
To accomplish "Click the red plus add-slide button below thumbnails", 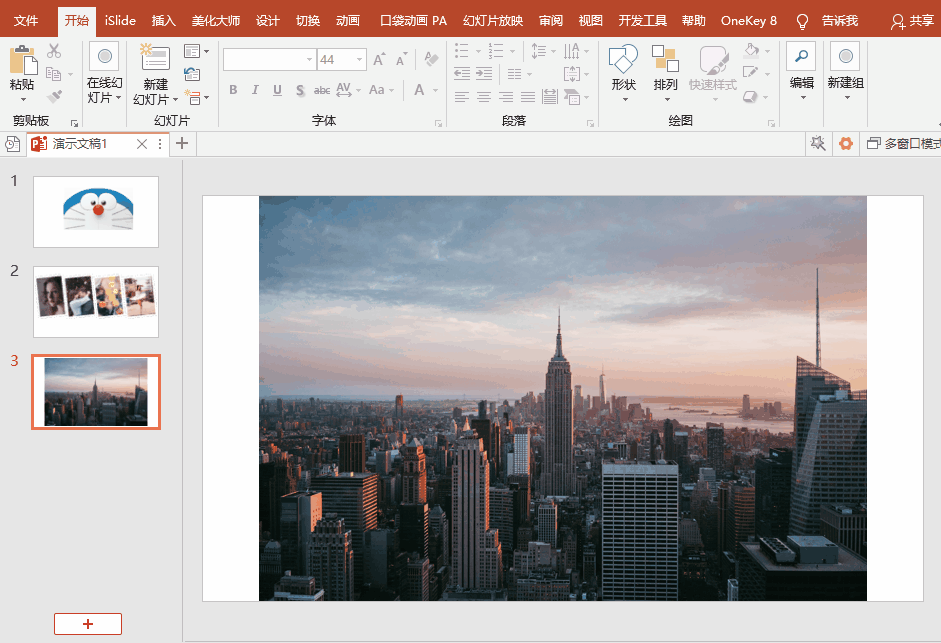I will [x=88, y=624].
